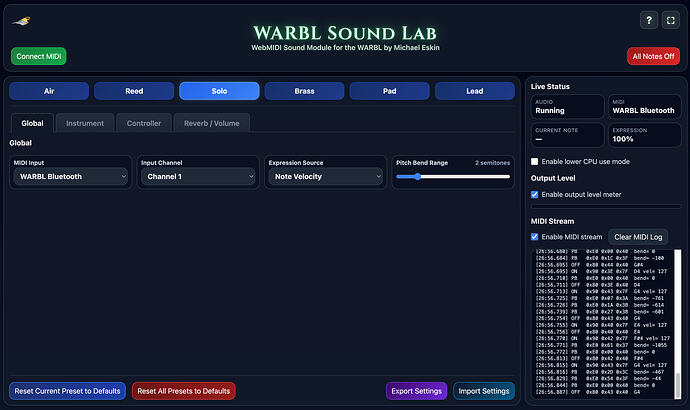Open the Input Channel dropdown

pos(198,176)
